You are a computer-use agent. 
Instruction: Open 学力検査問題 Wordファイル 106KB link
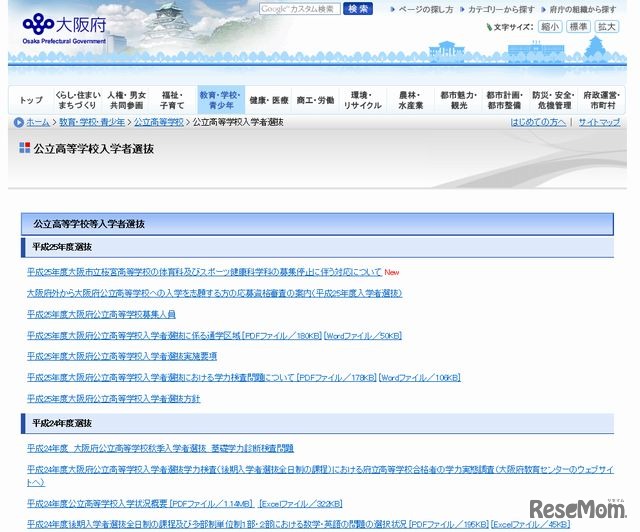coord(420,378)
